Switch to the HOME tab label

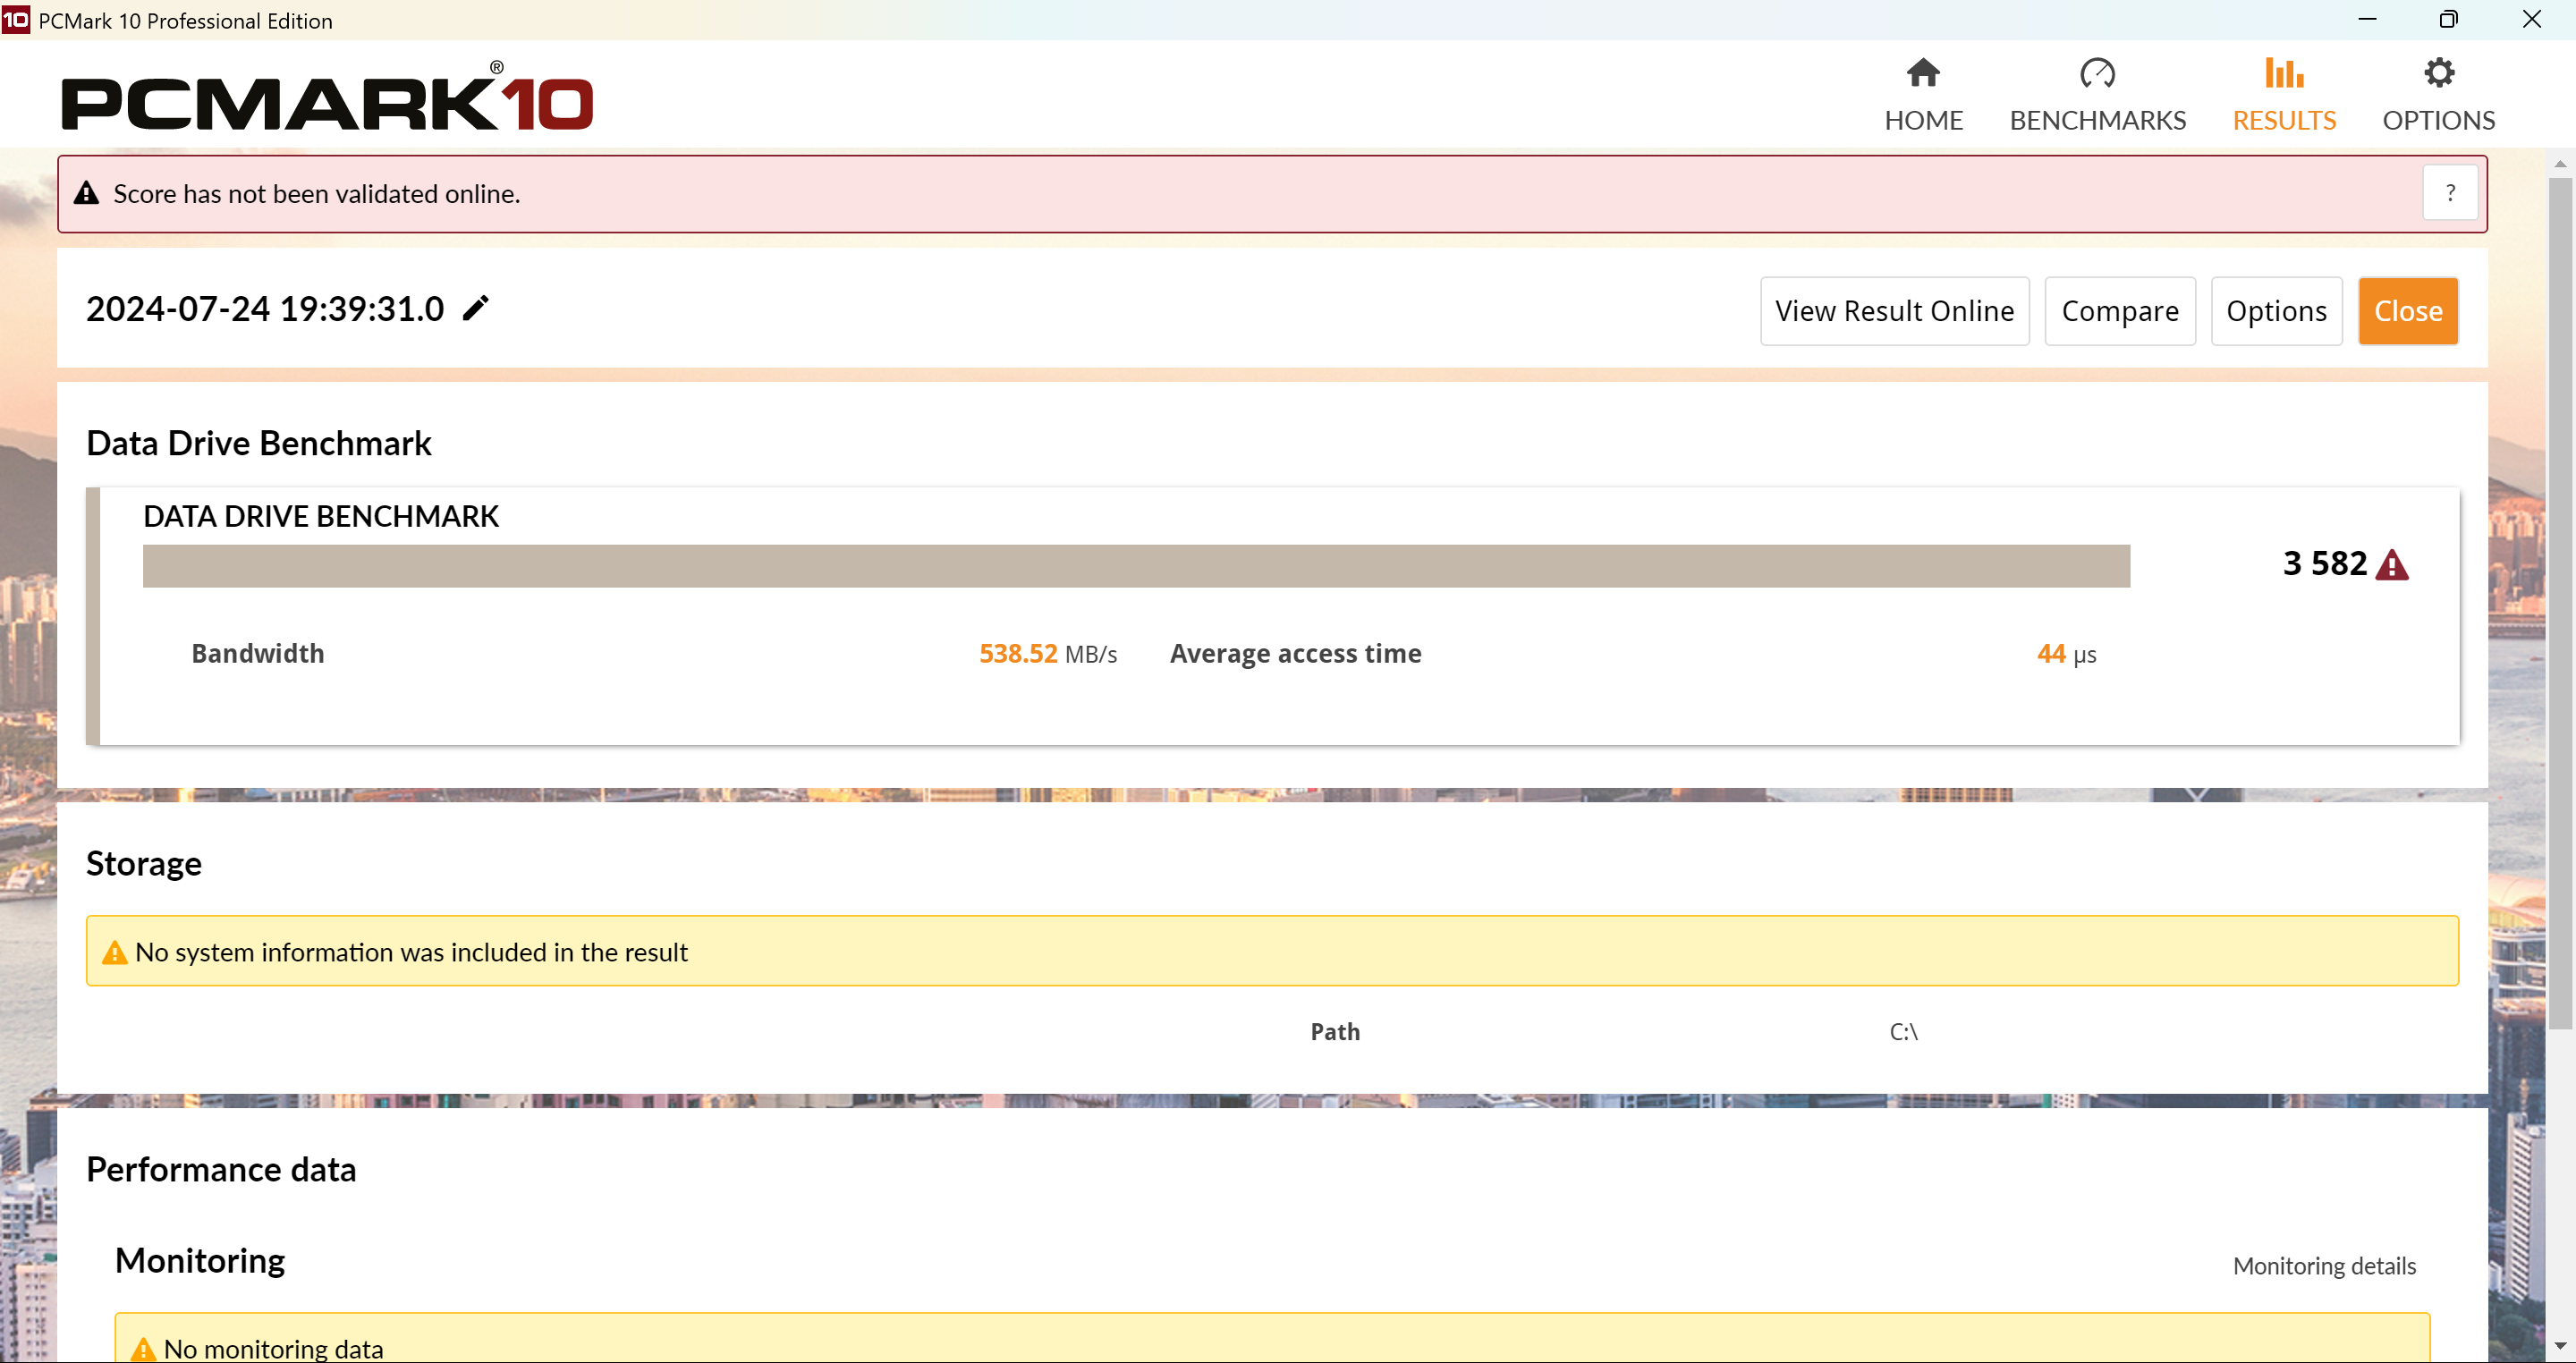coord(1923,120)
